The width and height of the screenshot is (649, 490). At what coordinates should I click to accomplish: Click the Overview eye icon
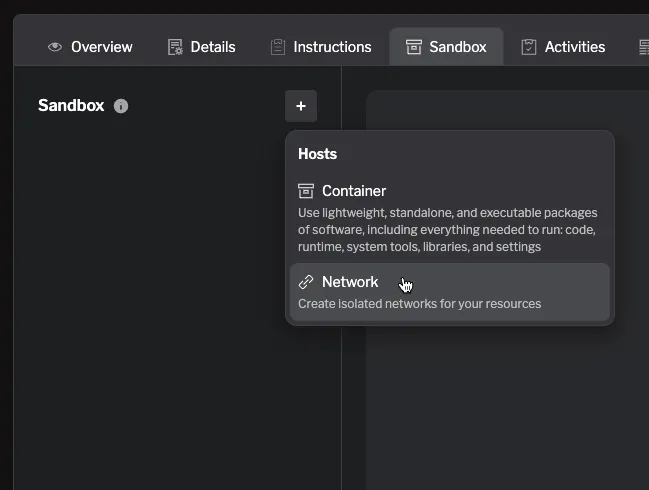coord(55,47)
